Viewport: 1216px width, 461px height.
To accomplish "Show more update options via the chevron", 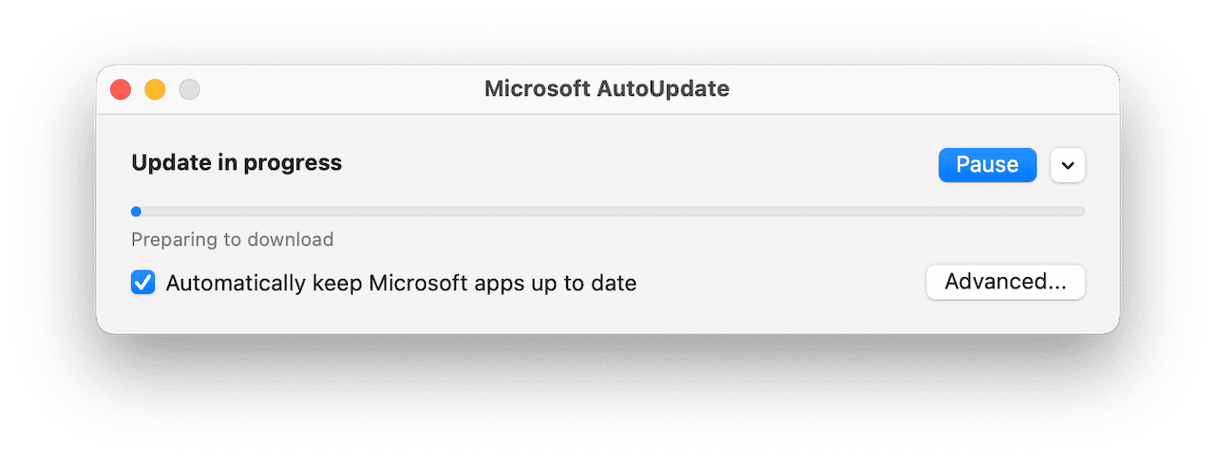I will (x=1068, y=165).
